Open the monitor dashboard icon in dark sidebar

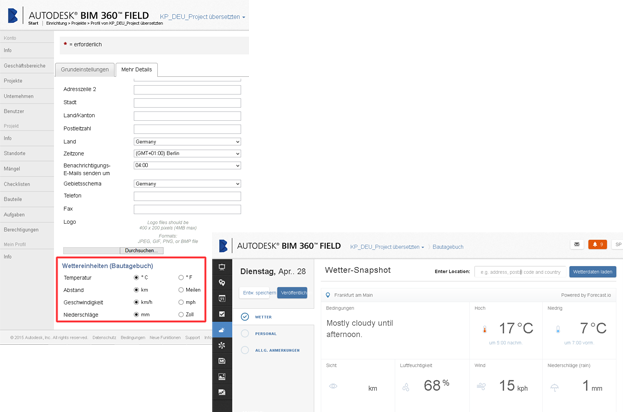(x=222, y=267)
